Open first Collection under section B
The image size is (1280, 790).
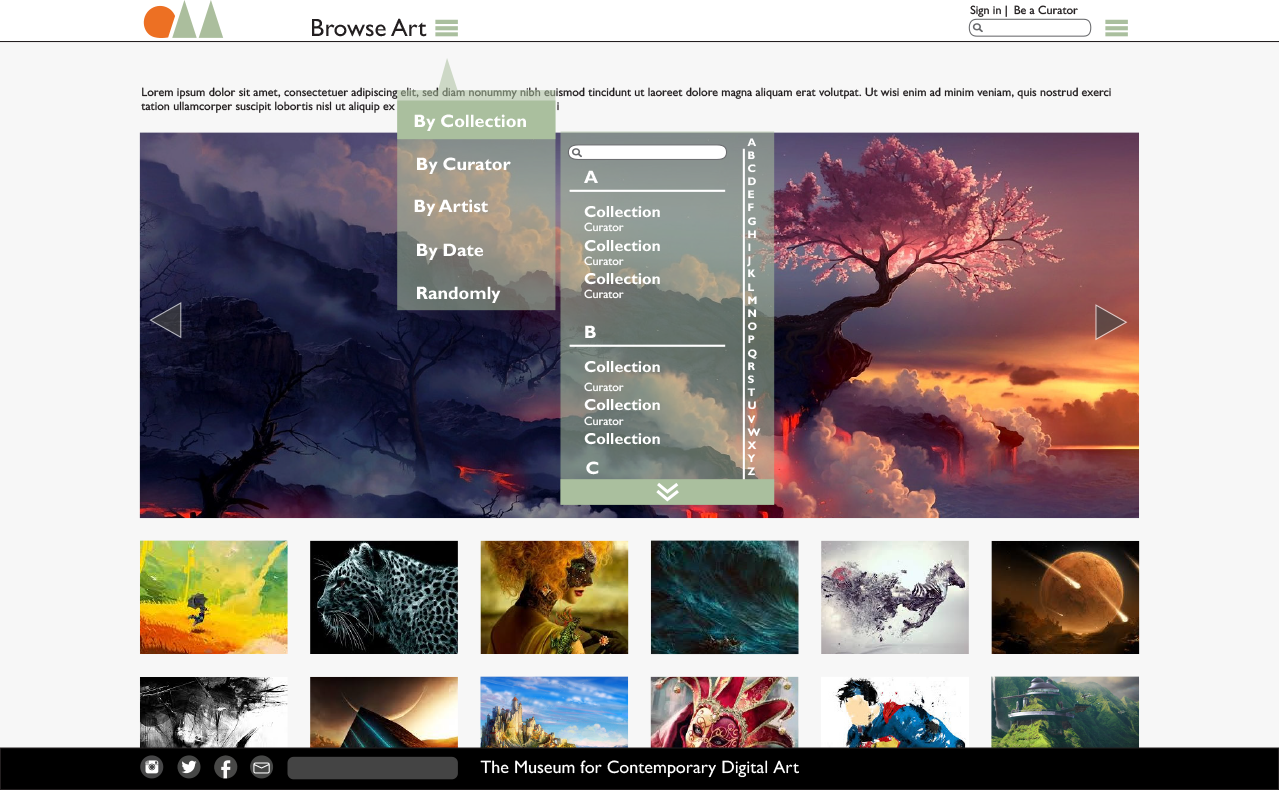pyautogui.click(x=622, y=367)
